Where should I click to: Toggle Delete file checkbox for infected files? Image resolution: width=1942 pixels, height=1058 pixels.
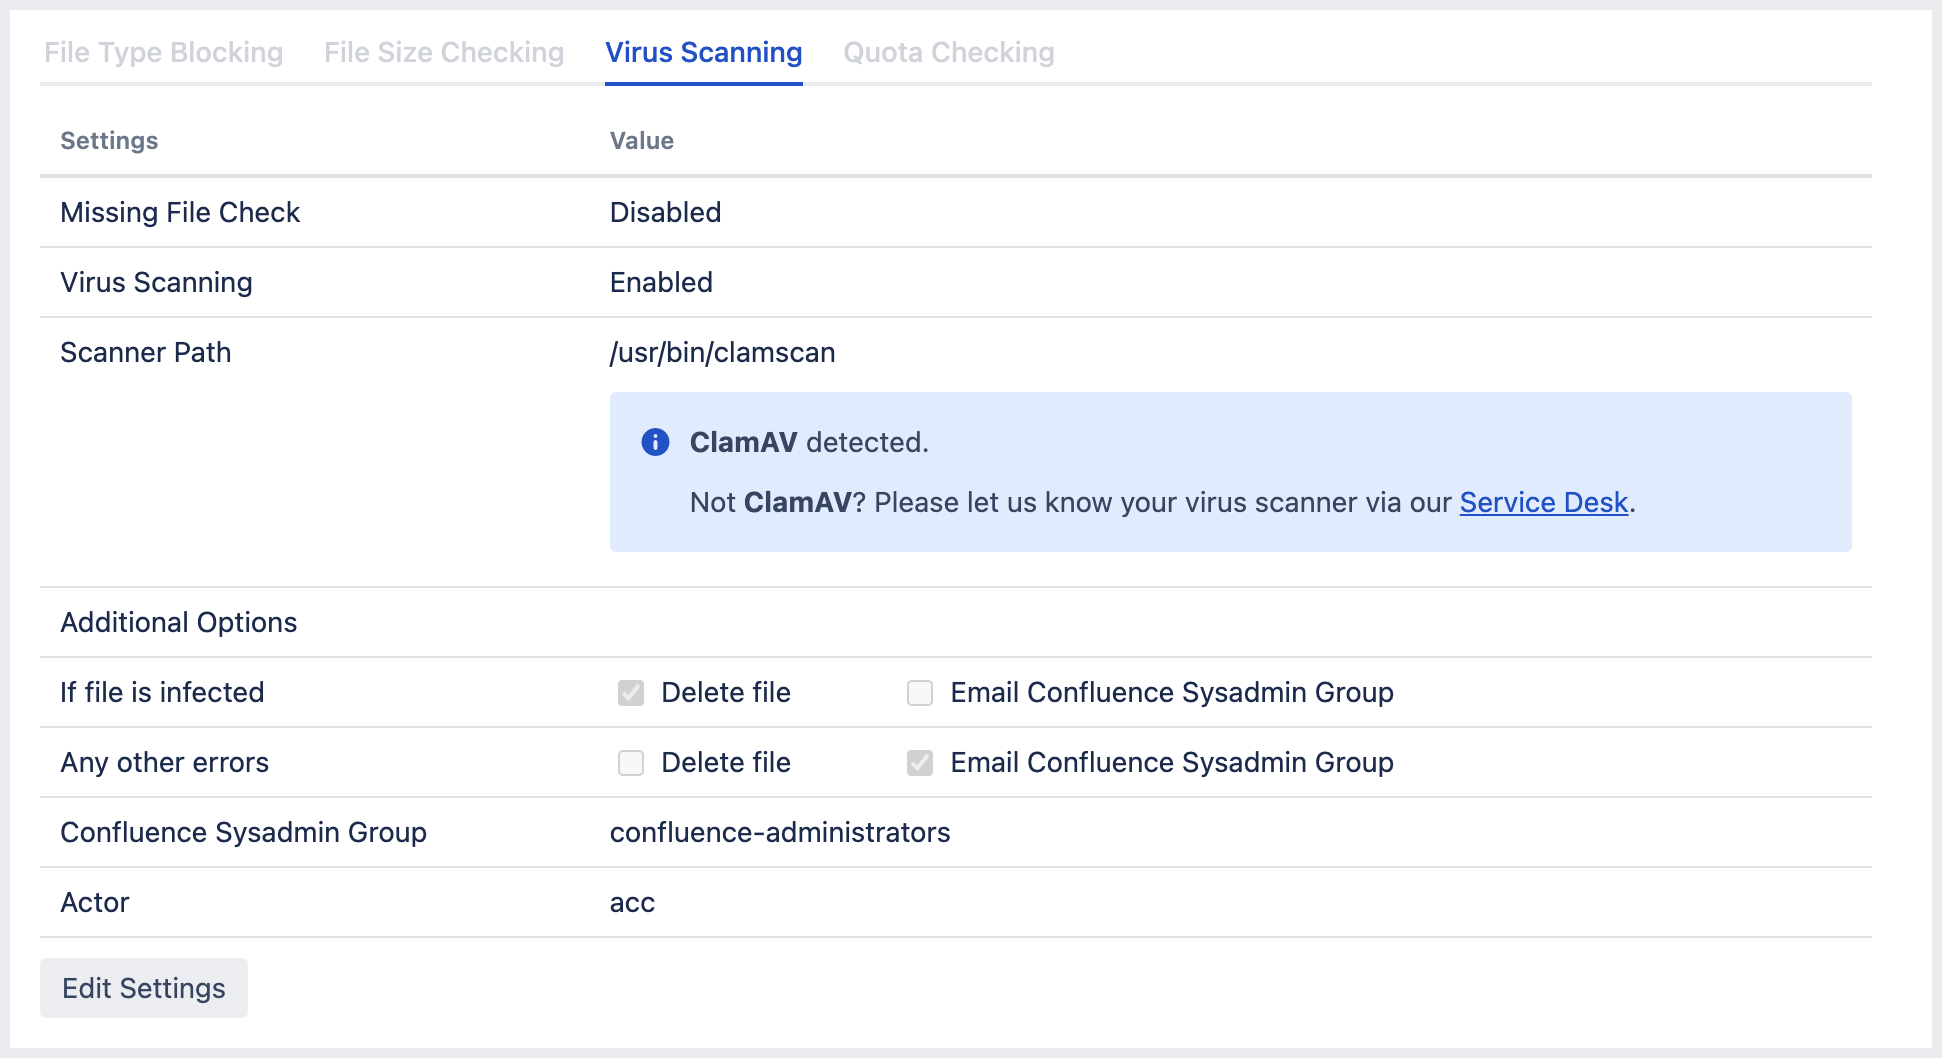pyautogui.click(x=631, y=692)
